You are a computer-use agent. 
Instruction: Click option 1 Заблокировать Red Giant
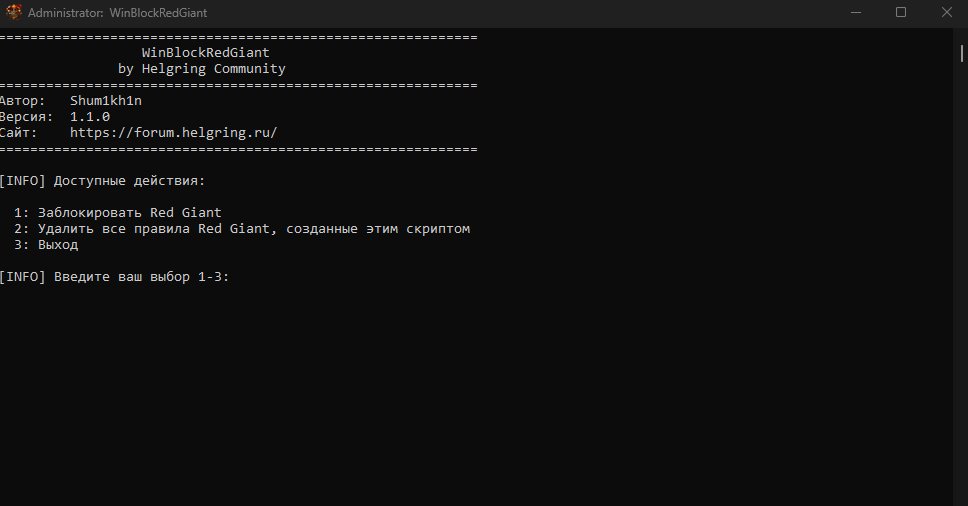[x=117, y=213]
